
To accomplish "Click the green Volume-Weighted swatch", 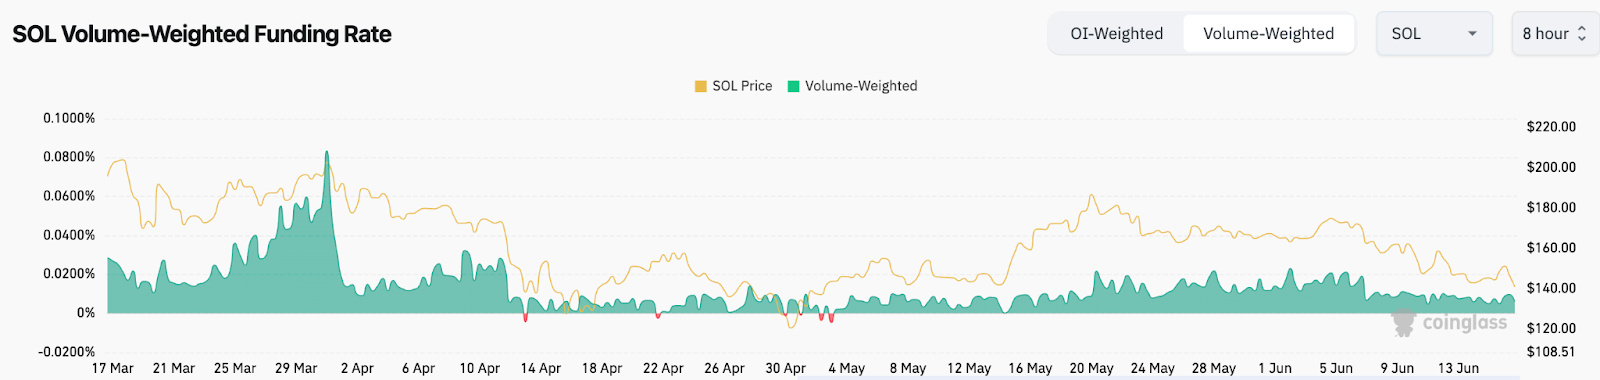I will pyautogui.click(x=794, y=86).
